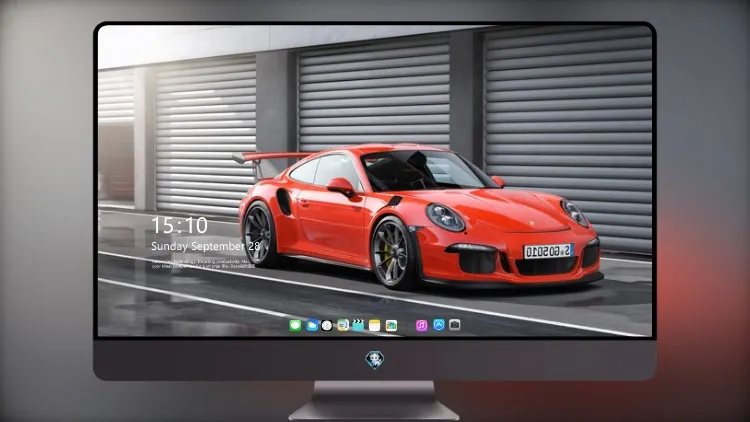Image resolution: width=750 pixels, height=422 pixels.
Task: Open the colorful gallery icon beside Notes
Action: pyautogui.click(x=391, y=326)
